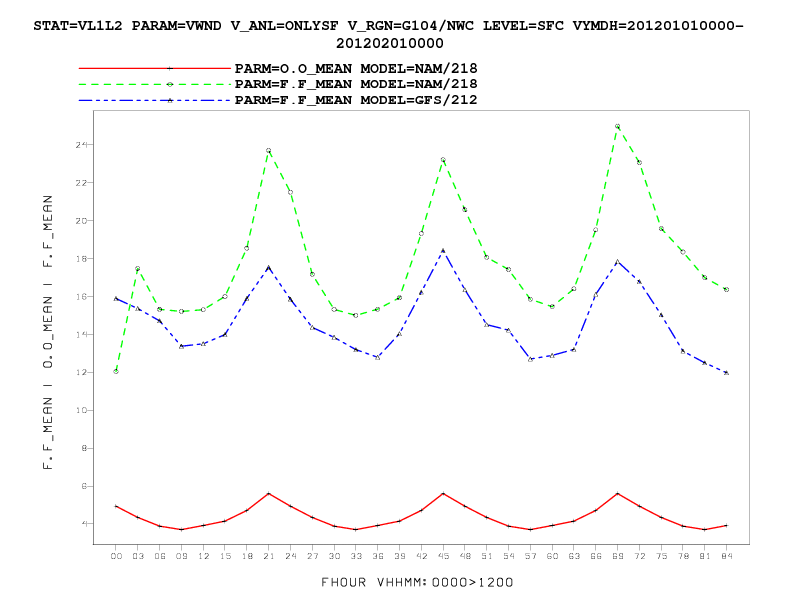Click x-axis tick label 66
This screenshot has height=612, width=792.
[596, 556]
